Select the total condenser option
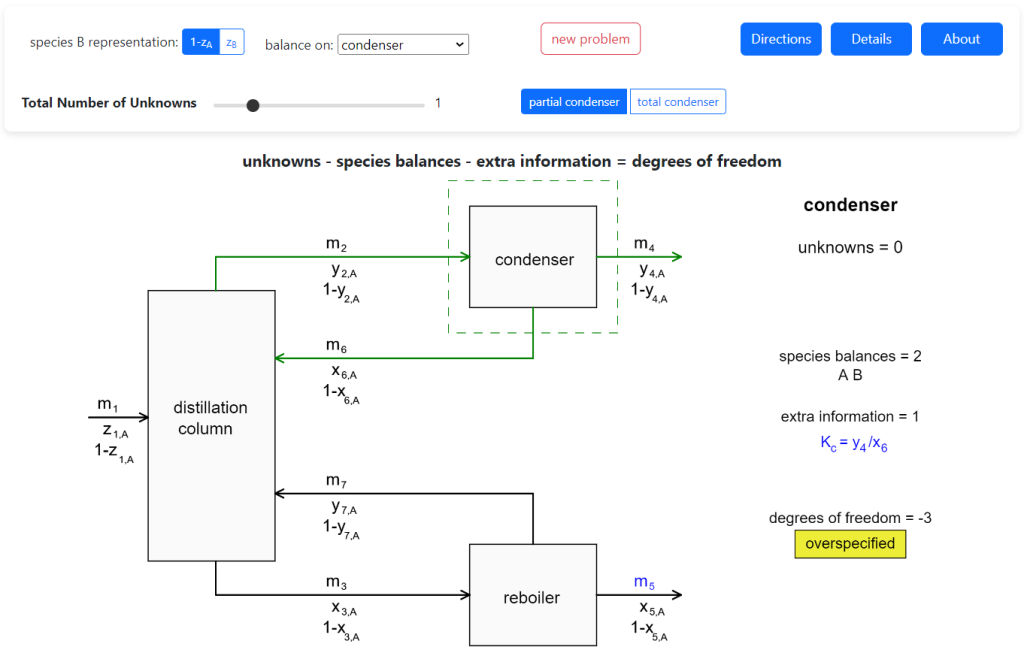The height and width of the screenshot is (668, 1024). pyautogui.click(x=678, y=102)
